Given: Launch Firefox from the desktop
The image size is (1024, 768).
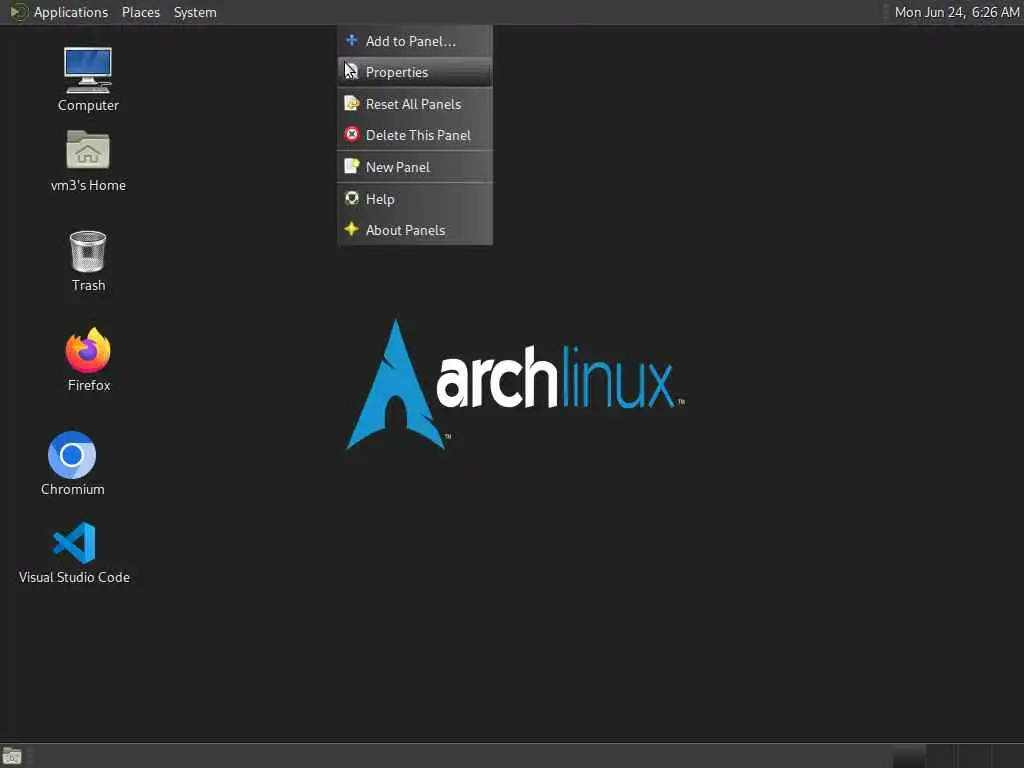Looking at the screenshot, I should [x=88, y=359].
